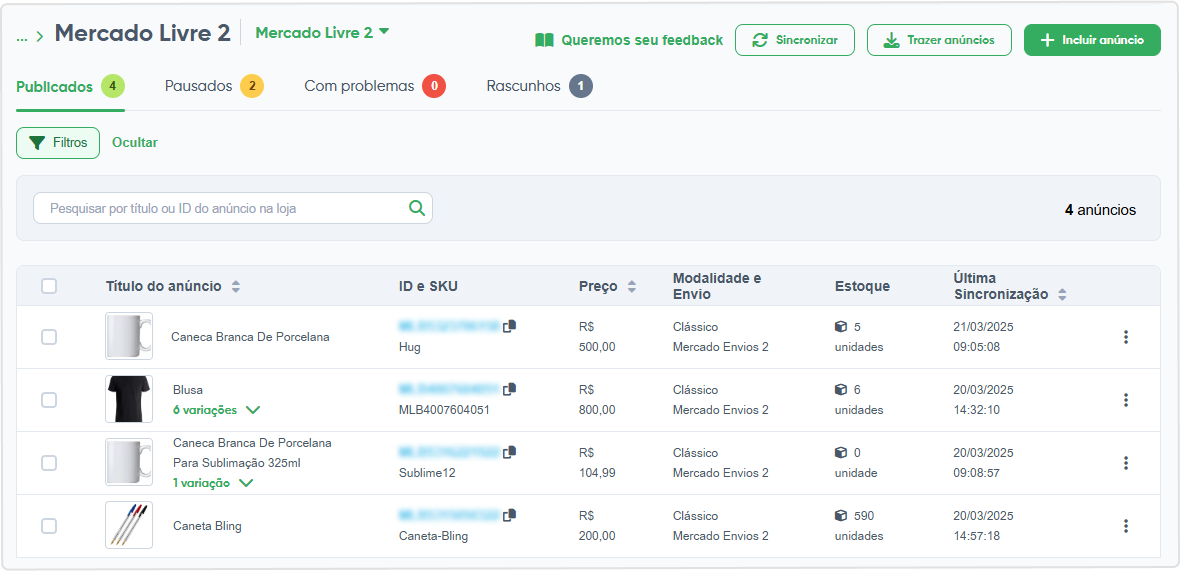Click the SKU text MLB4007604051
Screen dimensions: 1180x571
tap(444, 410)
